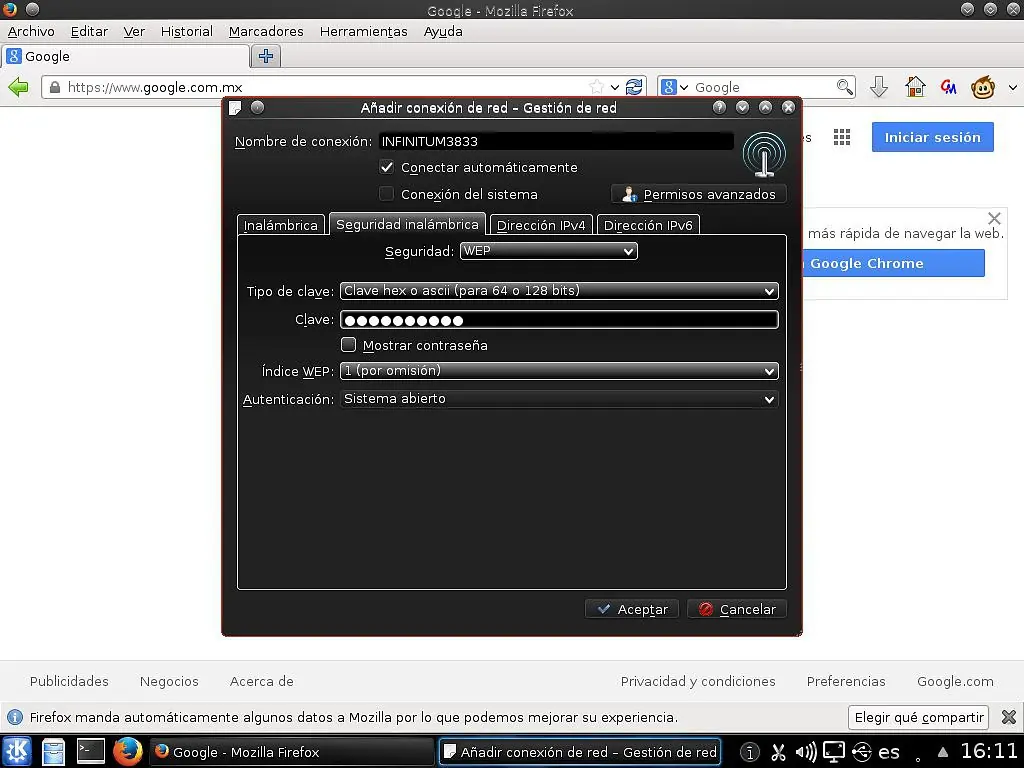
Task: Open the Dirección IPv4 tab
Action: pos(541,225)
